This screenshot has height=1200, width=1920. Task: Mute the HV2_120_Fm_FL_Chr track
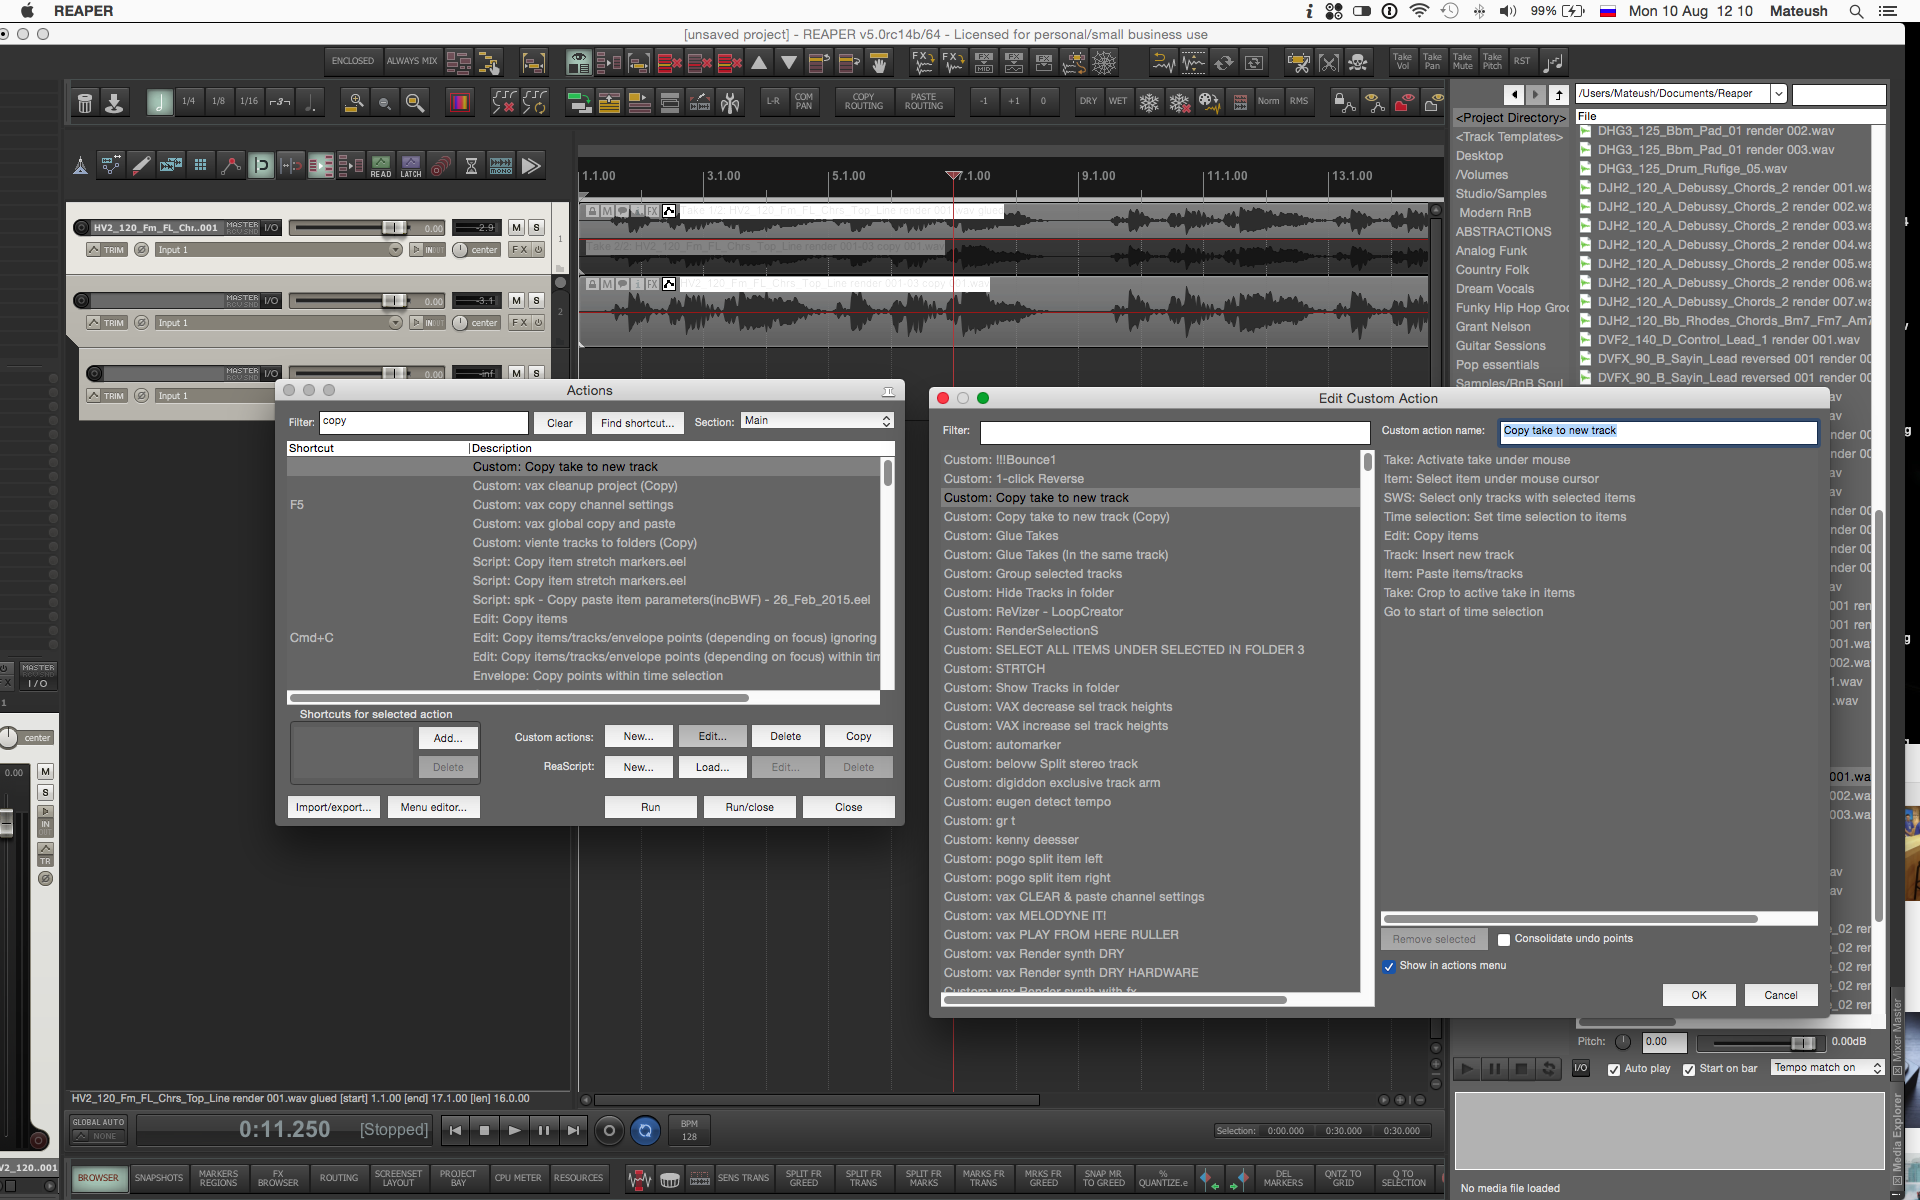point(516,228)
